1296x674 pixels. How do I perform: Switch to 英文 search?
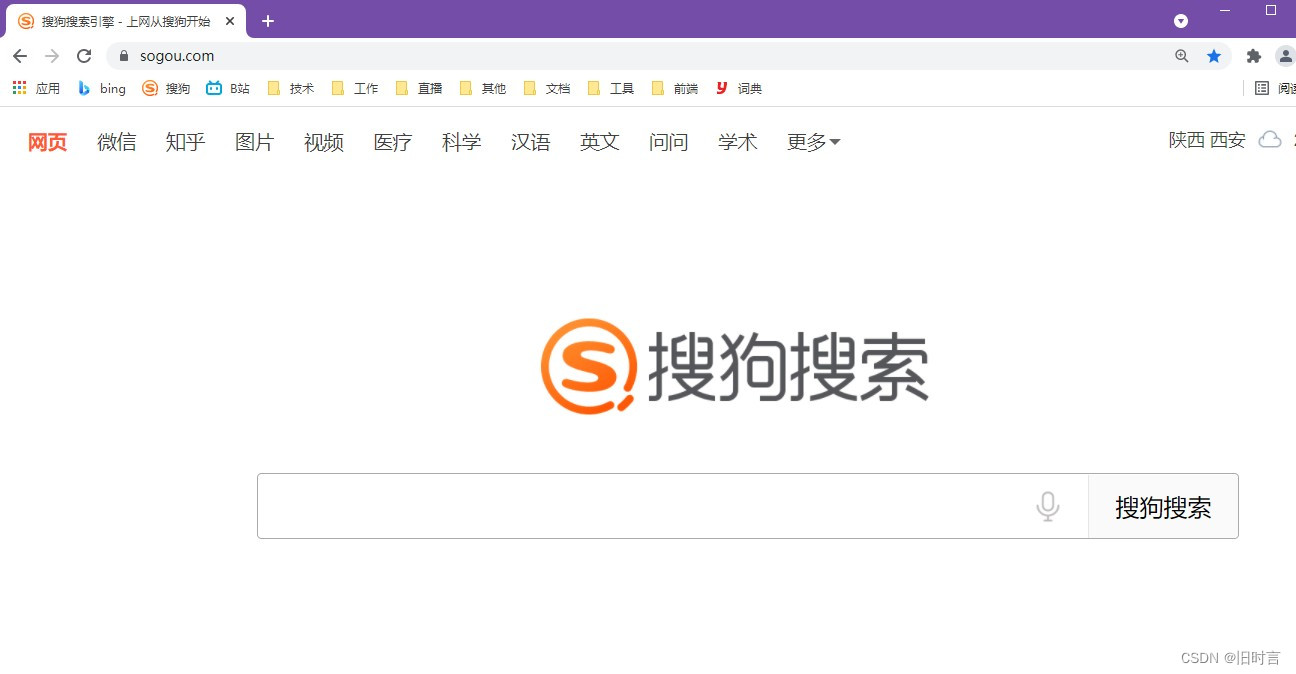pos(599,142)
